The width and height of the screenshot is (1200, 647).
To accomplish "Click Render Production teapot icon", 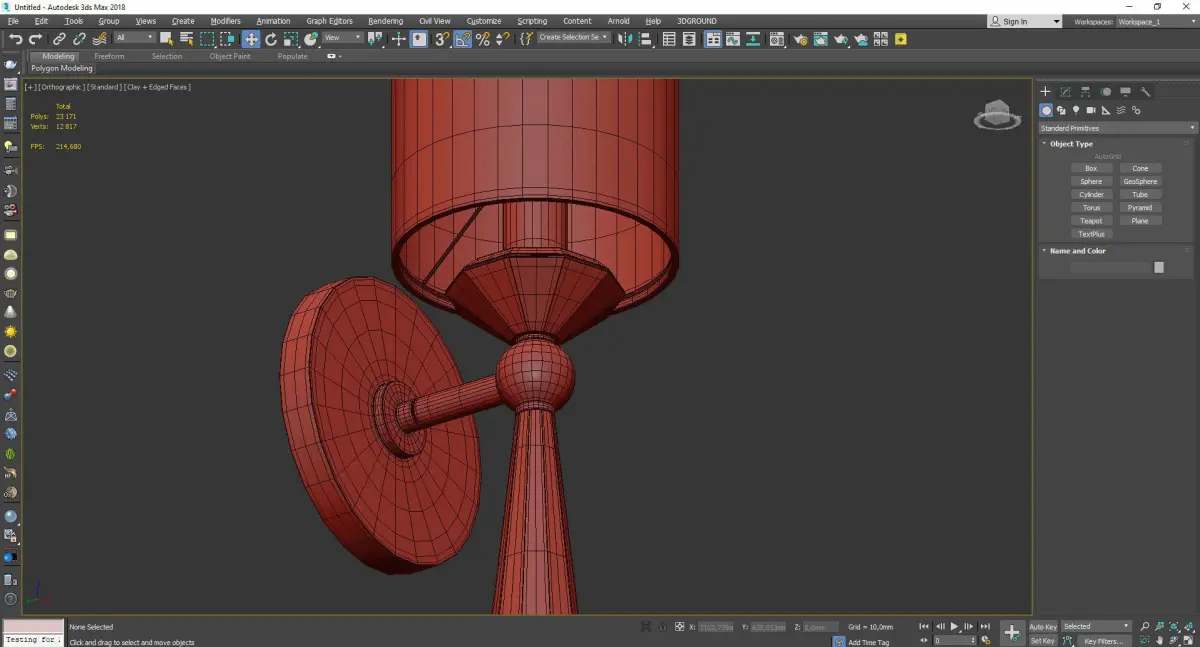I will (x=841, y=39).
